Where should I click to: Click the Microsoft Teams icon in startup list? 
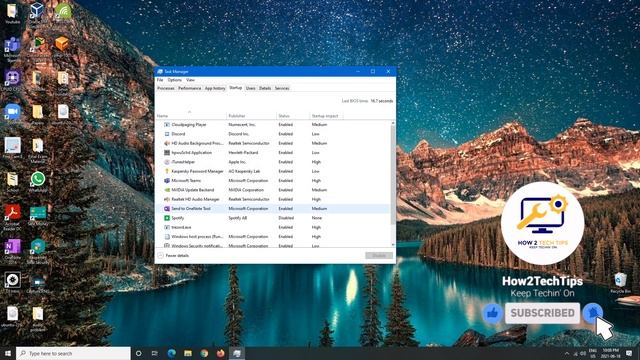pyautogui.click(x=167, y=180)
